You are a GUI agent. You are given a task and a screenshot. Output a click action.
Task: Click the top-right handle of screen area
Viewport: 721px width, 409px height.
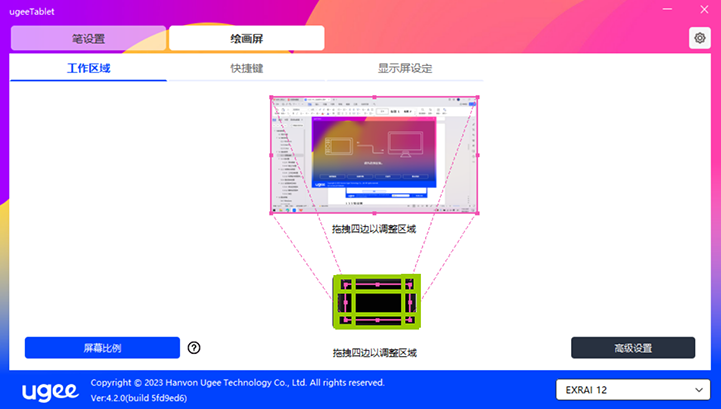(477, 98)
